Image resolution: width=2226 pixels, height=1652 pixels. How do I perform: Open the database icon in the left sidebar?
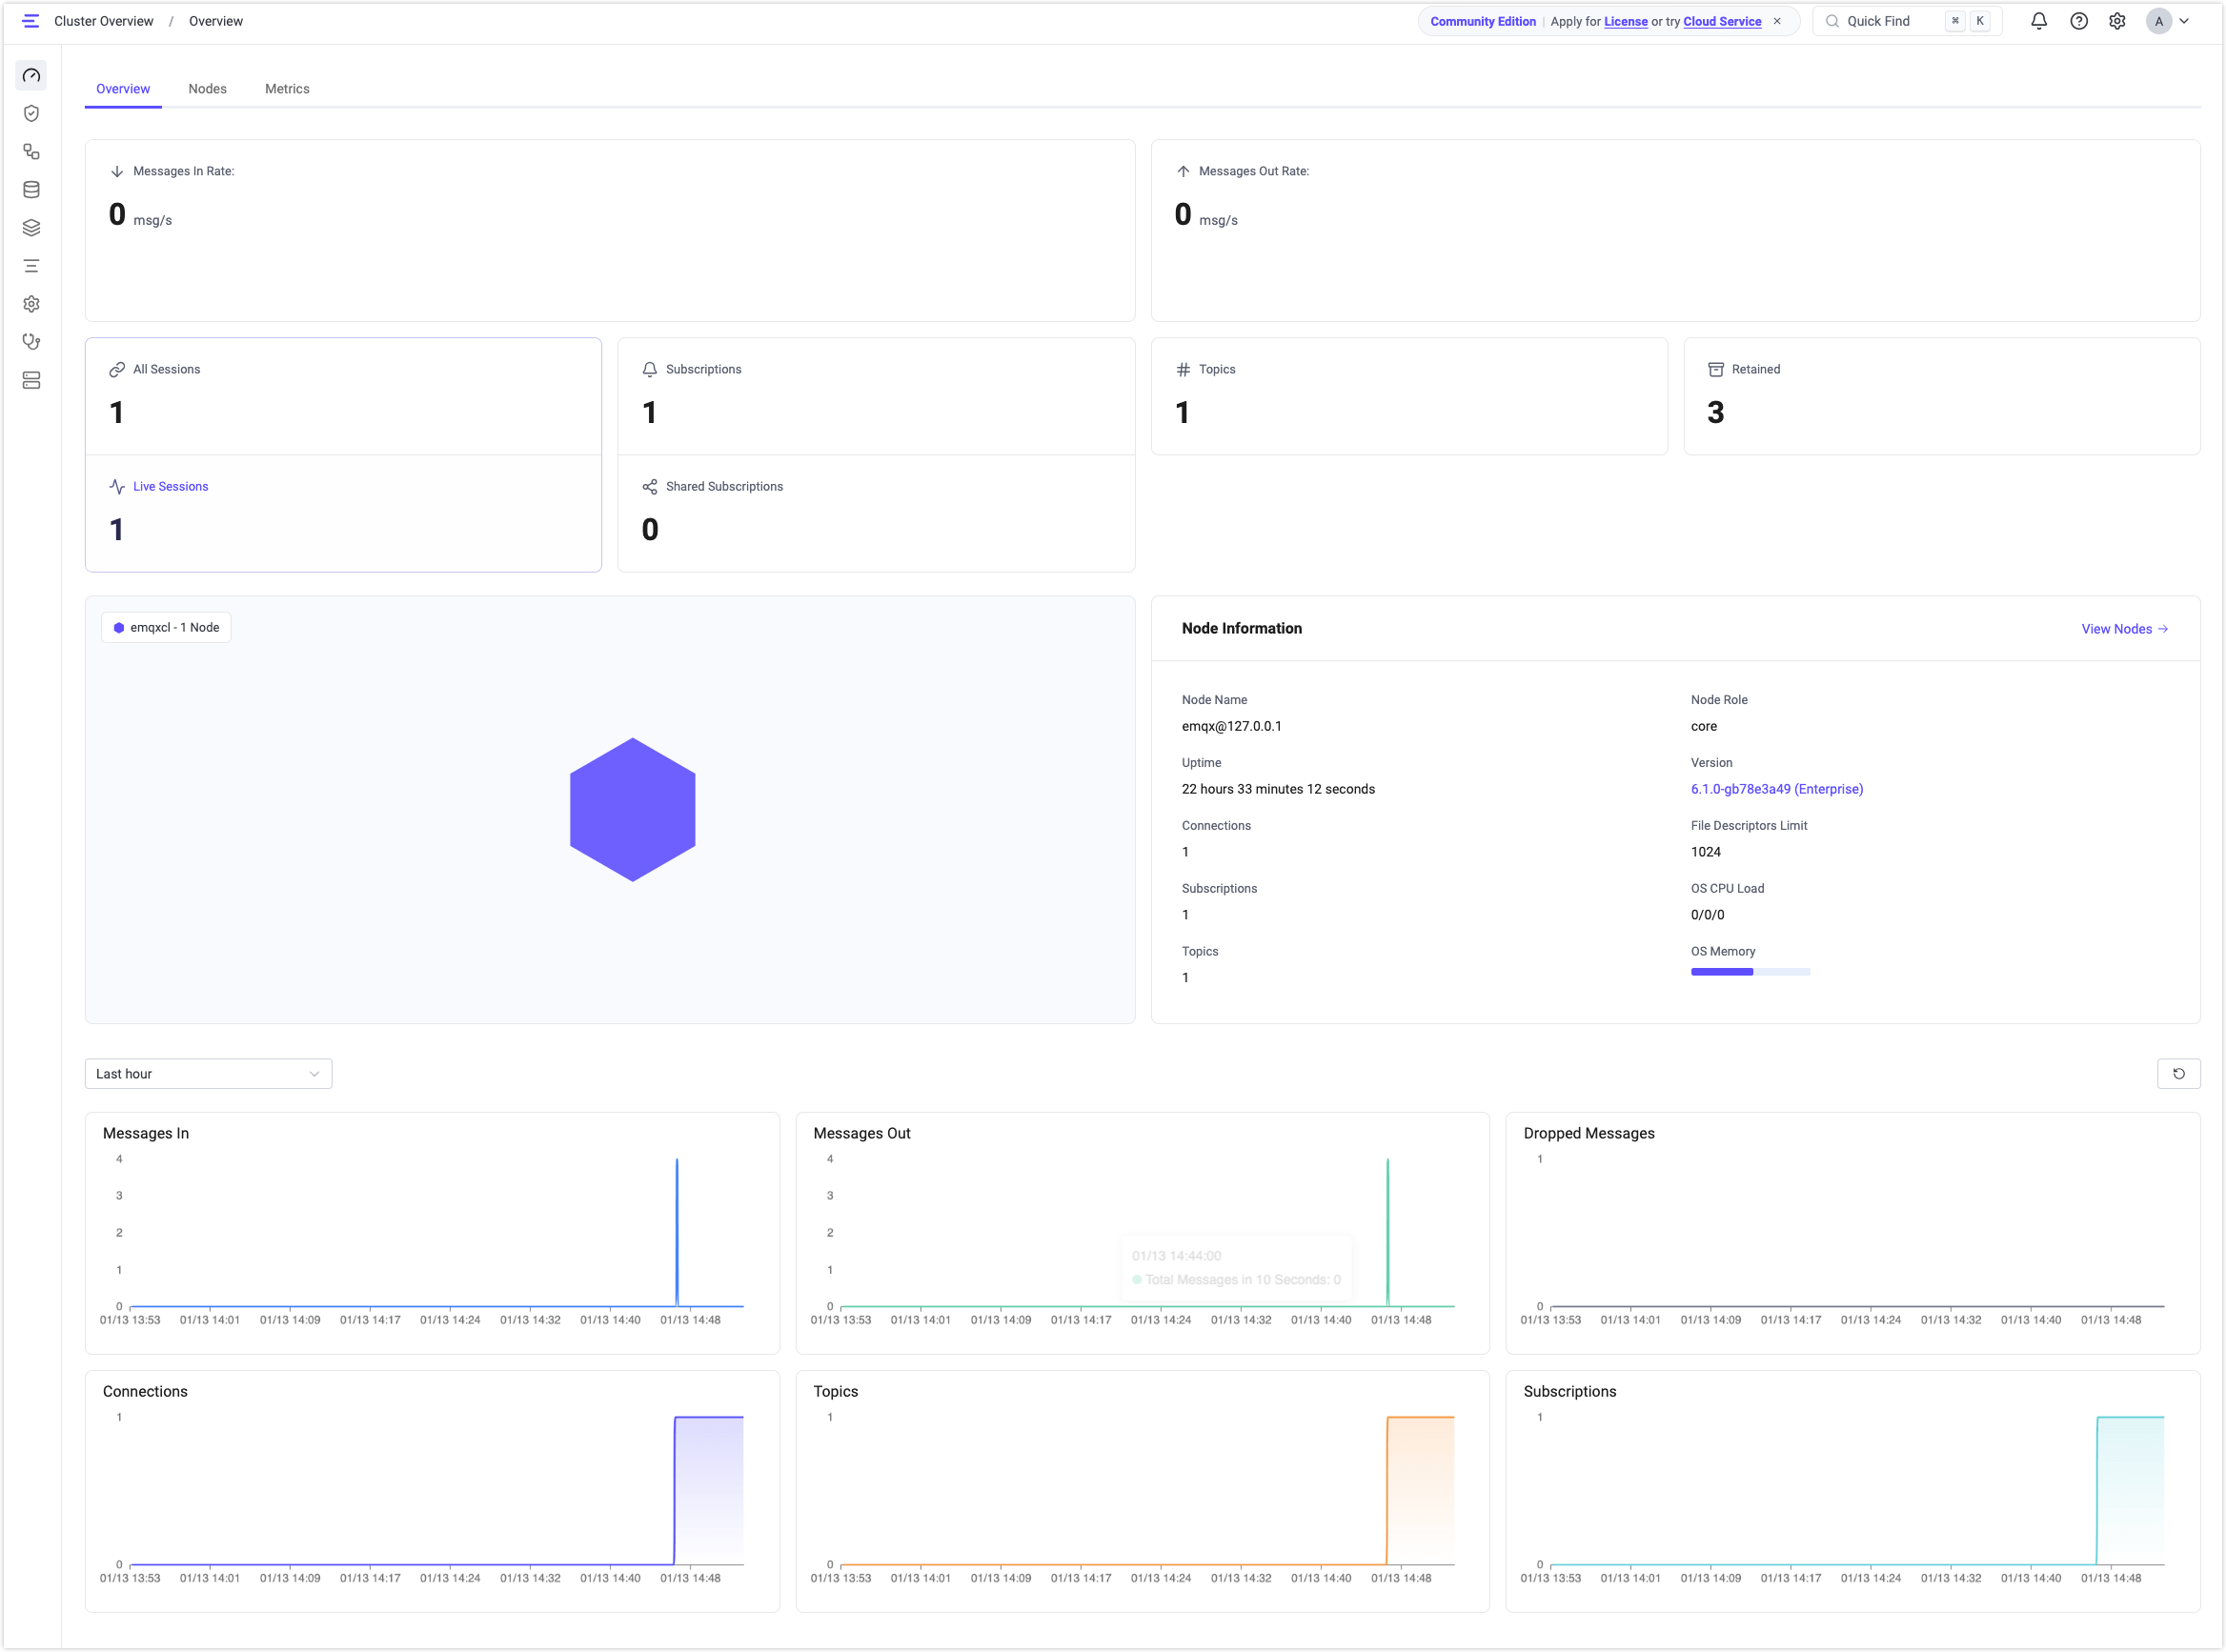point(31,189)
